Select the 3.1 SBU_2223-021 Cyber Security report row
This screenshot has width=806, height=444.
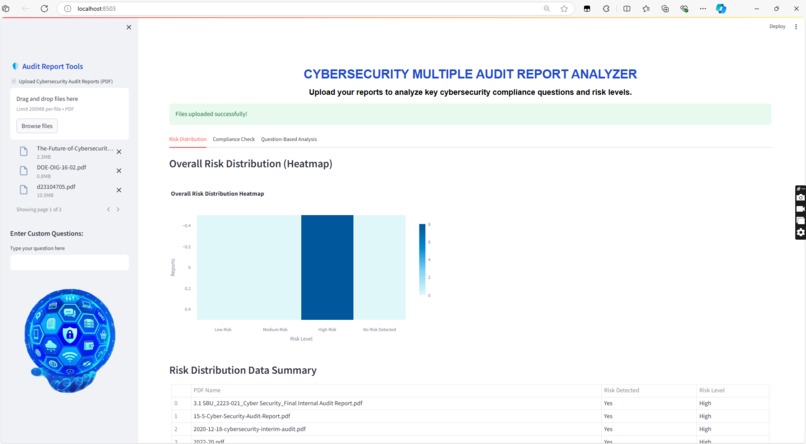470,403
